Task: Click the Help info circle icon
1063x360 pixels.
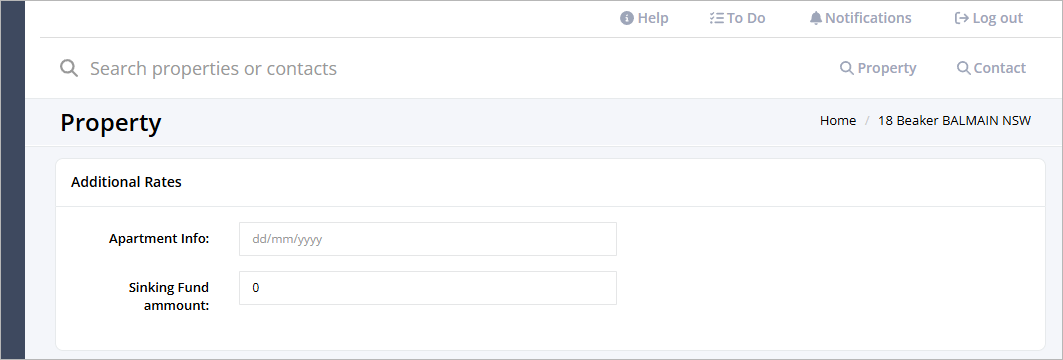Action: [626, 18]
